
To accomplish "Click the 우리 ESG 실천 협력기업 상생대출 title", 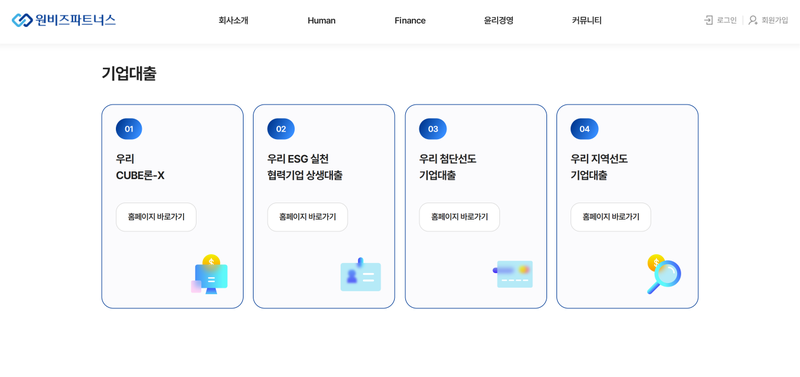I will pos(305,167).
